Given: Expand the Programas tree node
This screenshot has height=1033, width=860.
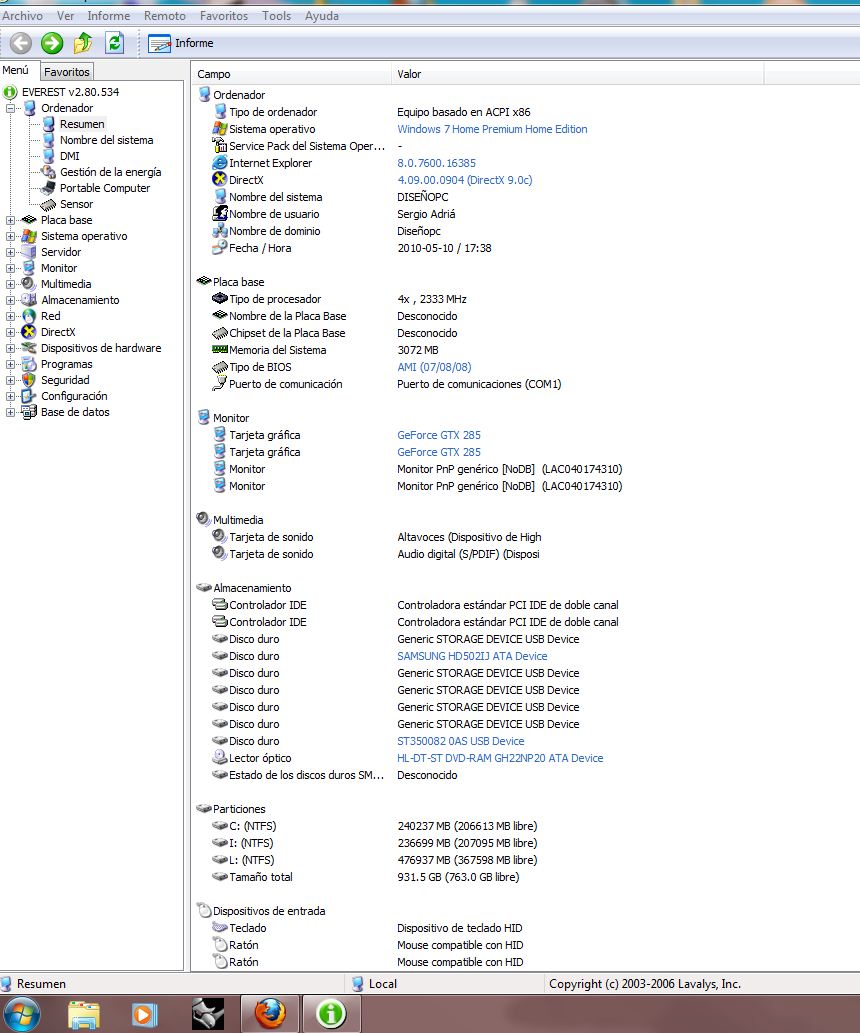Looking at the screenshot, I should click(x=10, y=364).
